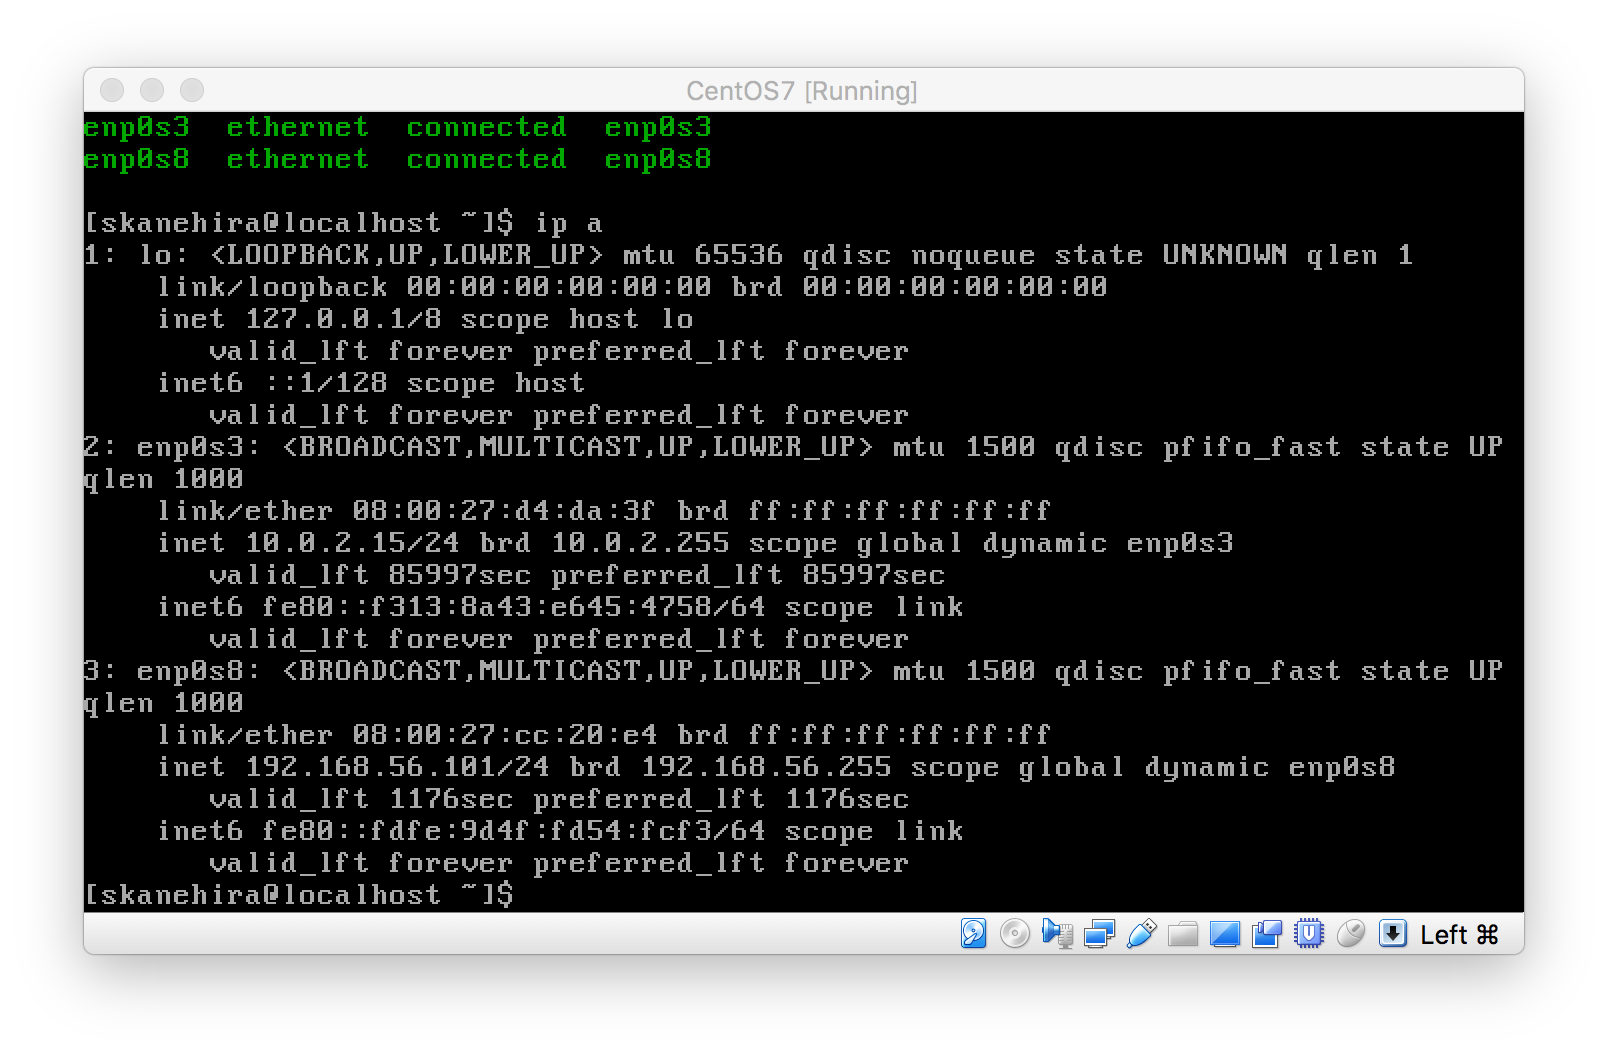Click the typed ip a command text
The width and height of the screenshot is (1608, 1054).
point(571,222)
